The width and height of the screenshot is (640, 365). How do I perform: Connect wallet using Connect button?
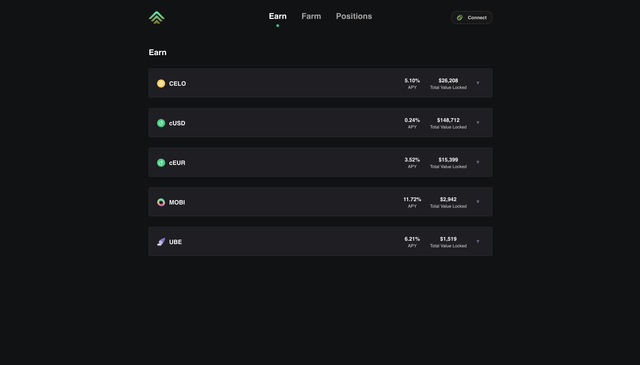[x=471, y=18]
